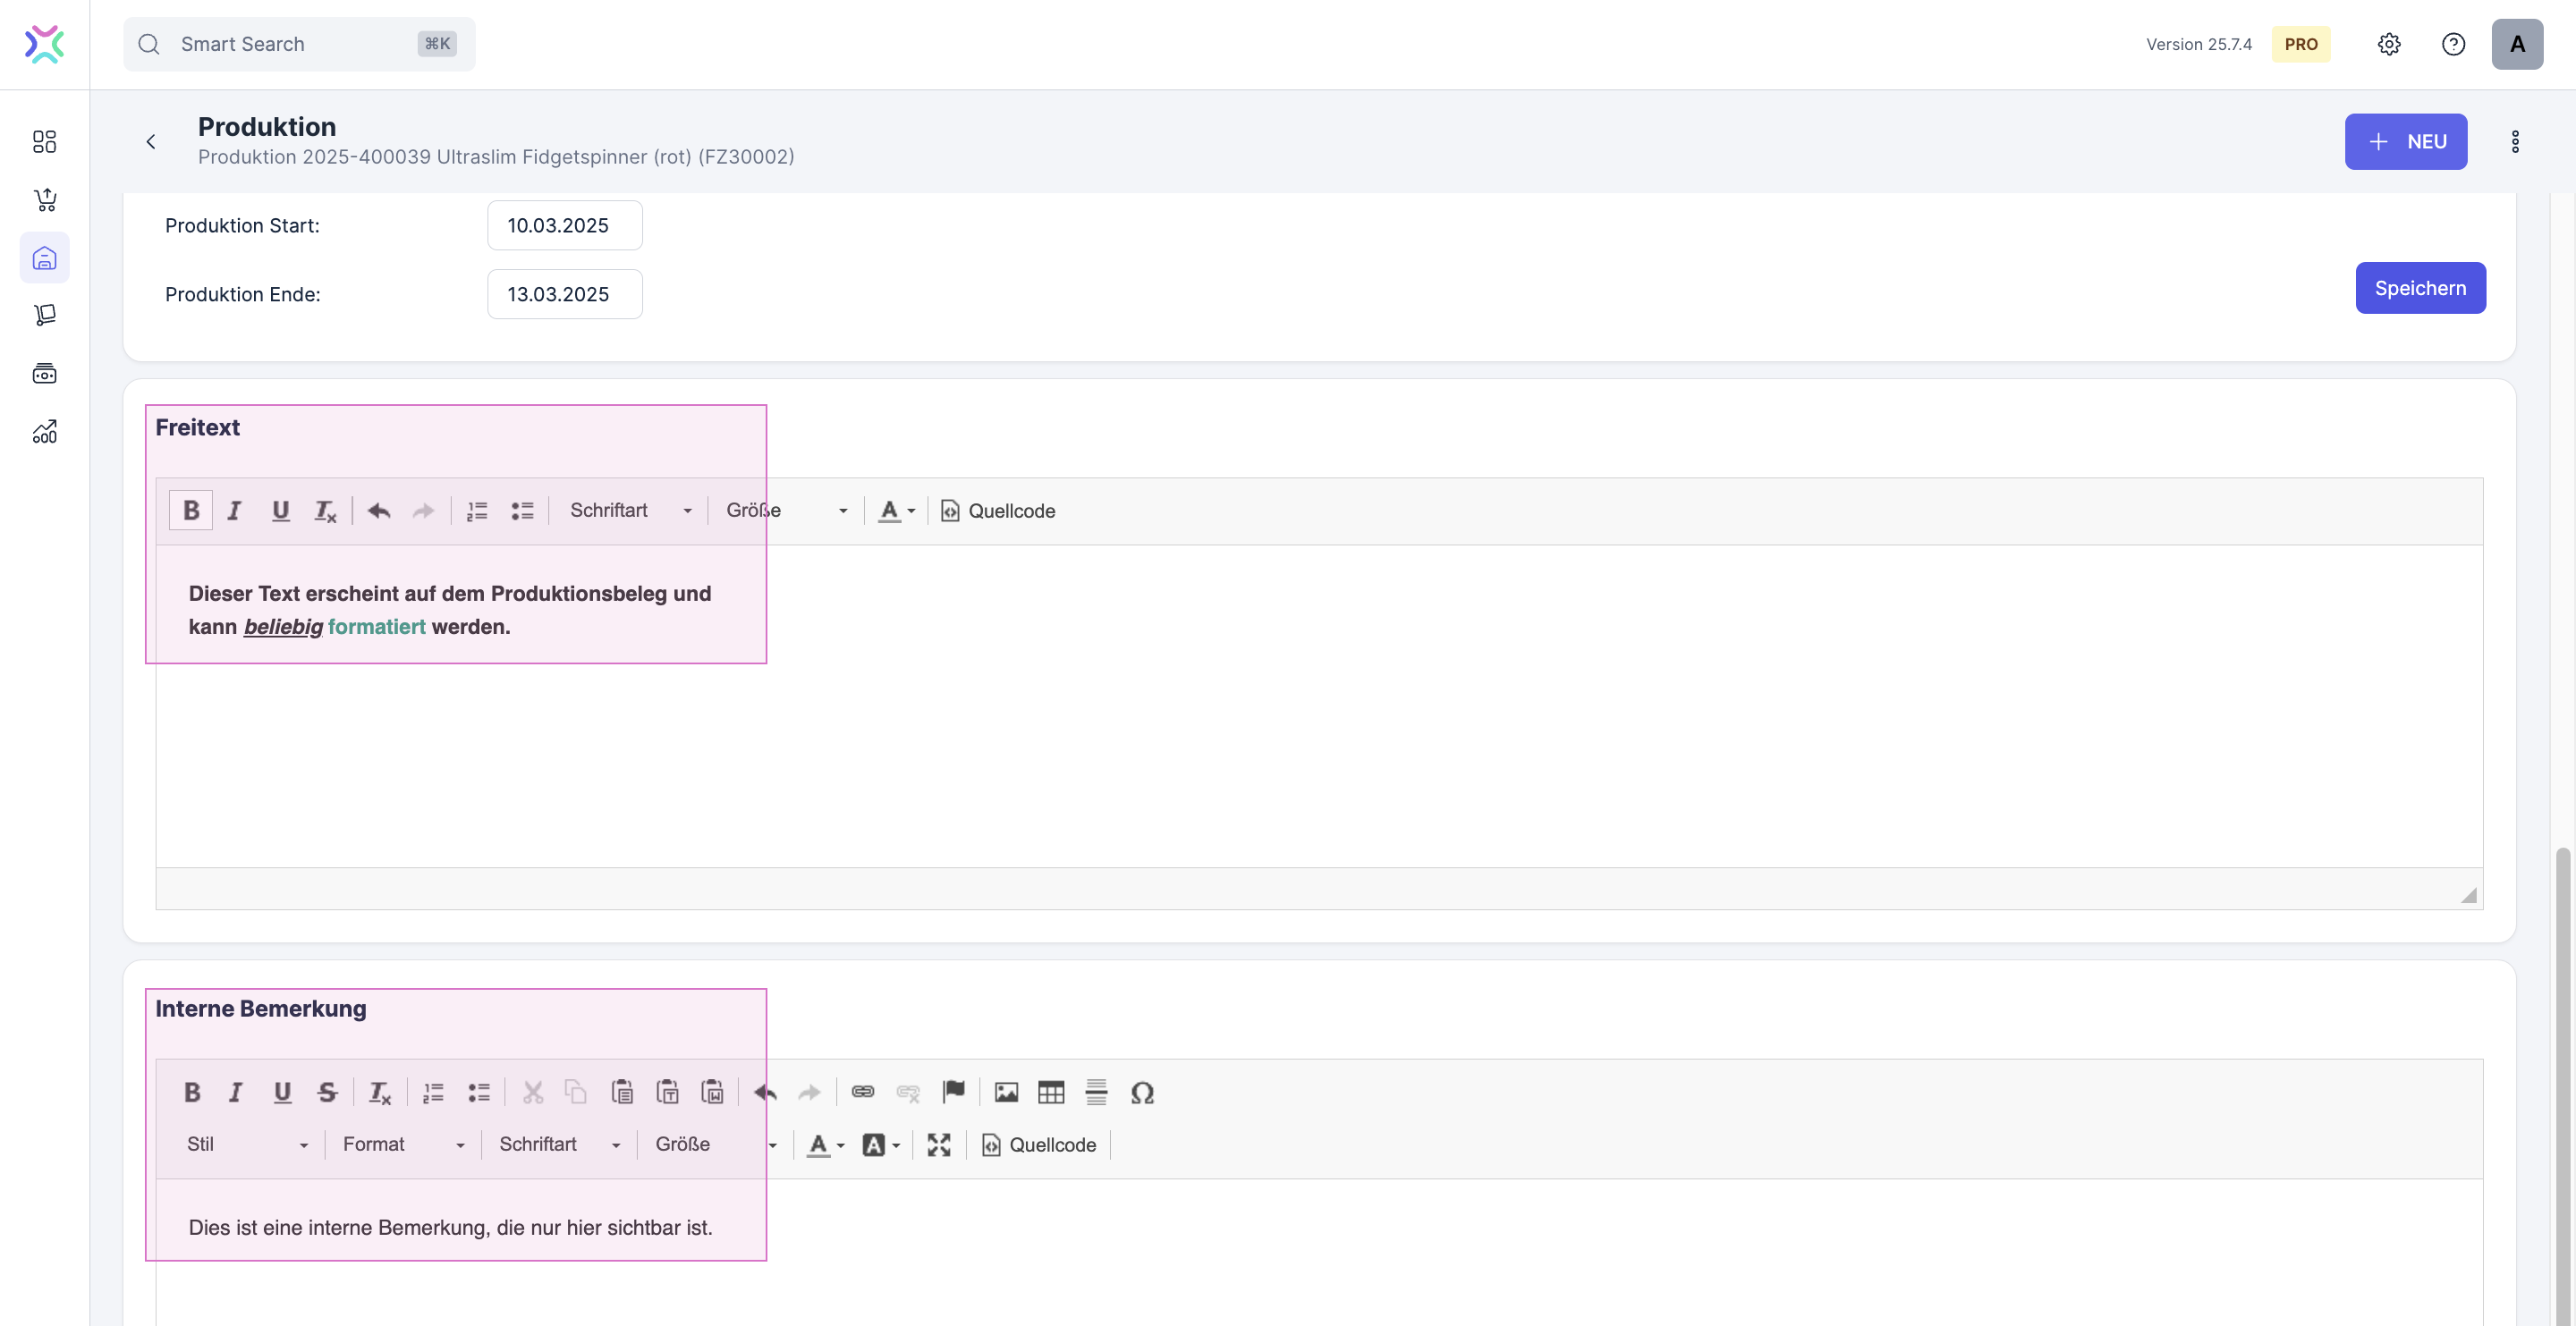Open the Schriftart dropdown in Freitext
Image resolution: width=2576 pixels, height=1326 pixels.
coord(630,510)
